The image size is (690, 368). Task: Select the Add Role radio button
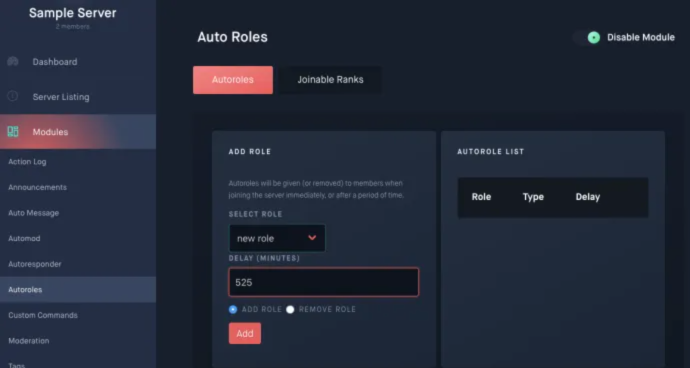[x=233, y=309]
